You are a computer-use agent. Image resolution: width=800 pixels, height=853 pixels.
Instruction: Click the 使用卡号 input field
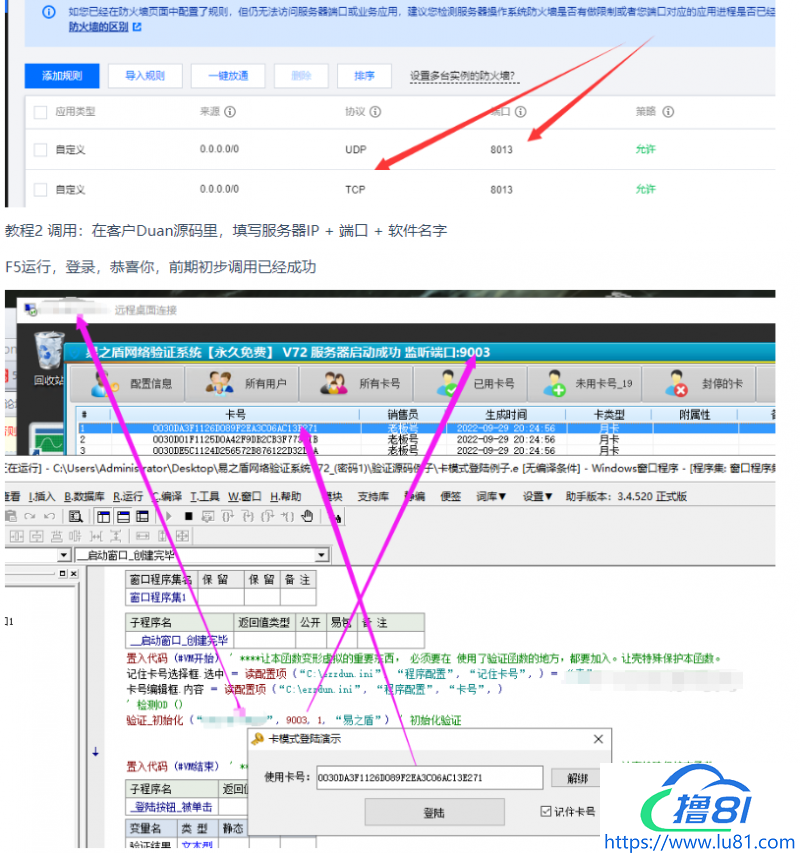coord(429,777)
